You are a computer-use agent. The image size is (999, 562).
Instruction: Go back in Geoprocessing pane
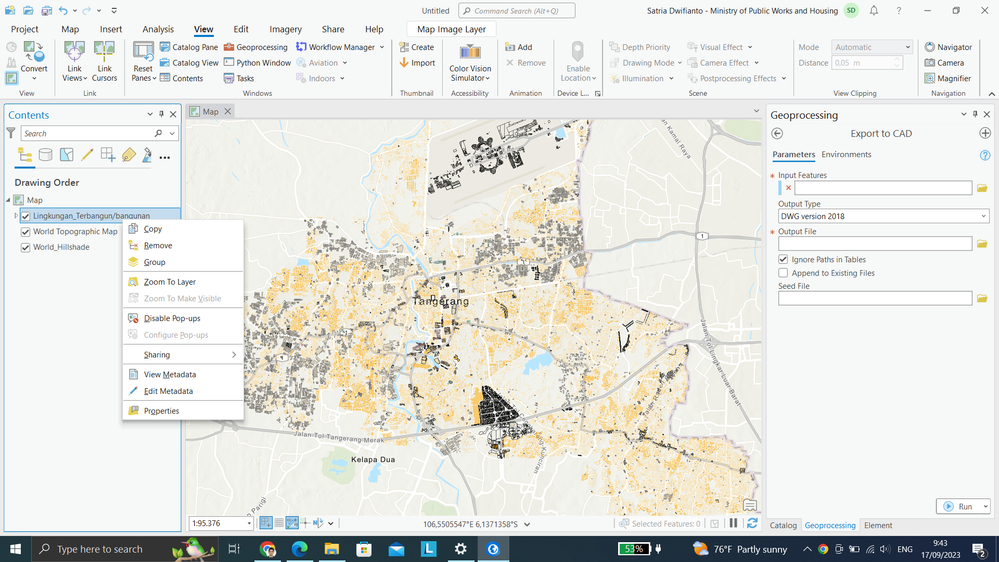point(777,133)
